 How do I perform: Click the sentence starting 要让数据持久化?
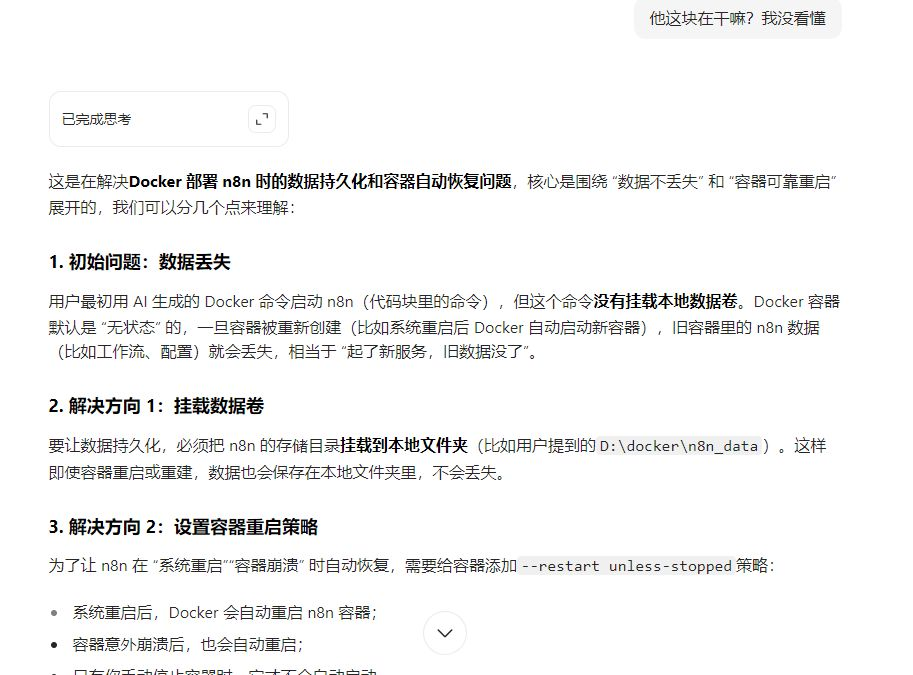point(438,459)
